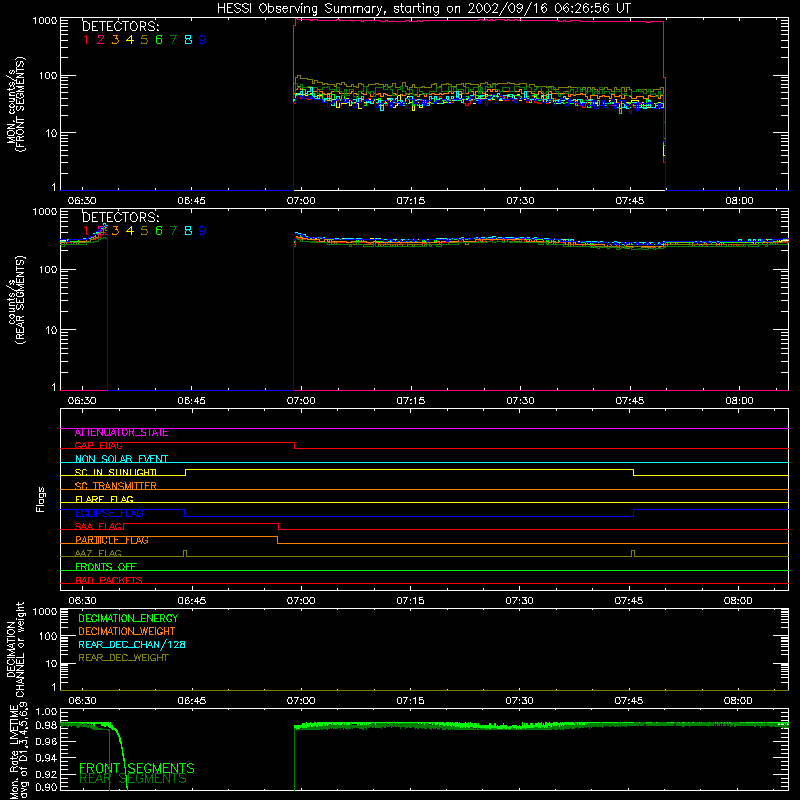Image resolution: width=800 pixels, height=800 pixels.
Task: Click the SC_TRANSMITTER flag label
Action: [x=116, y=486]
